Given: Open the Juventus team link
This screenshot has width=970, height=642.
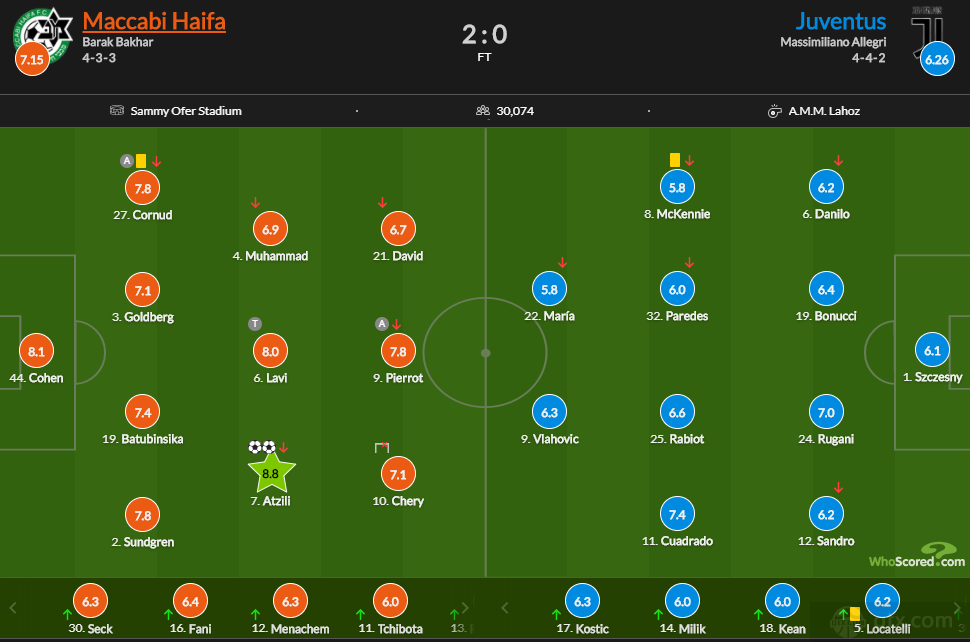Looking at the screenshot, I should coord(840,22).
